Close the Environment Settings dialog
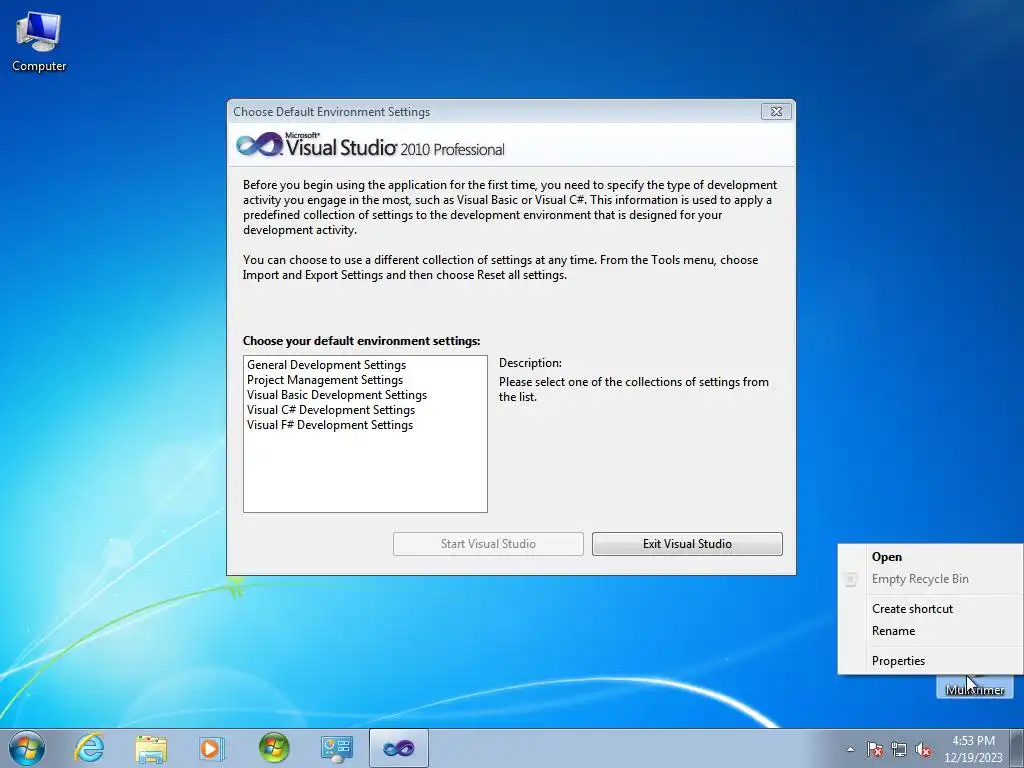Image resolution: width=1024 pixels, height=768 pixels. [776, 112]
